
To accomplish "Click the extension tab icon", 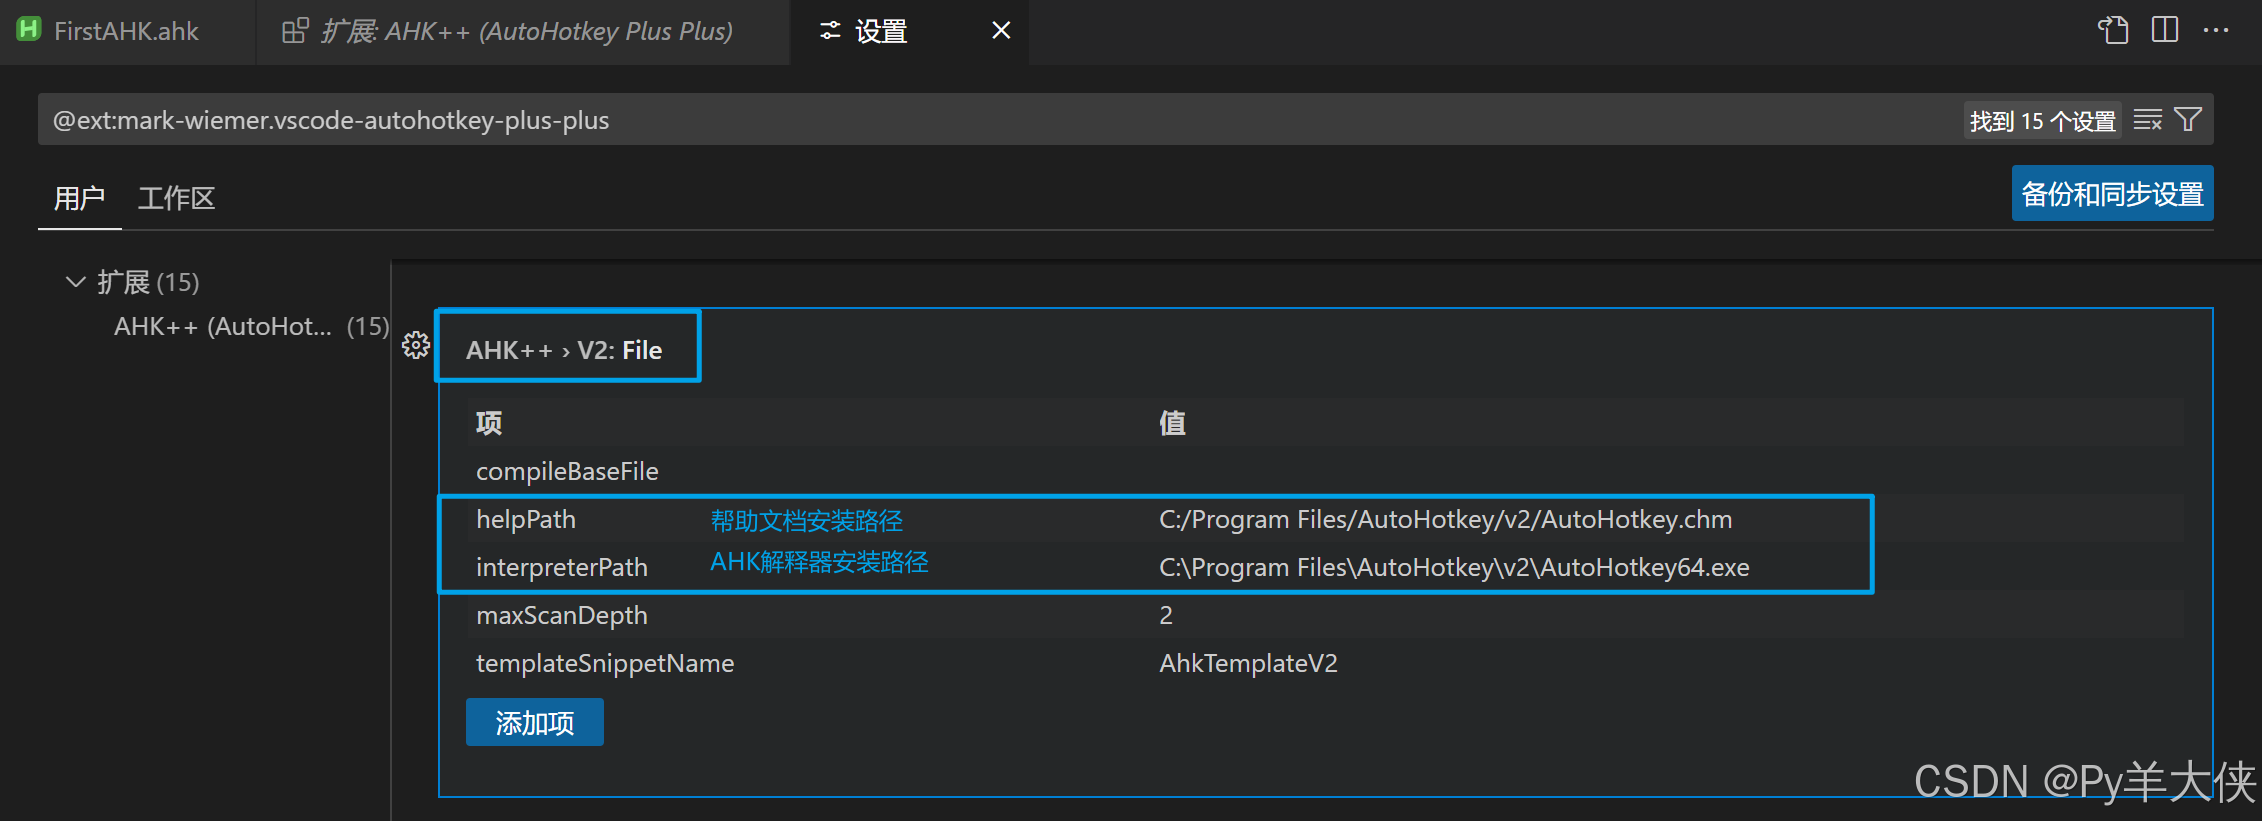I will coord(295,31).
